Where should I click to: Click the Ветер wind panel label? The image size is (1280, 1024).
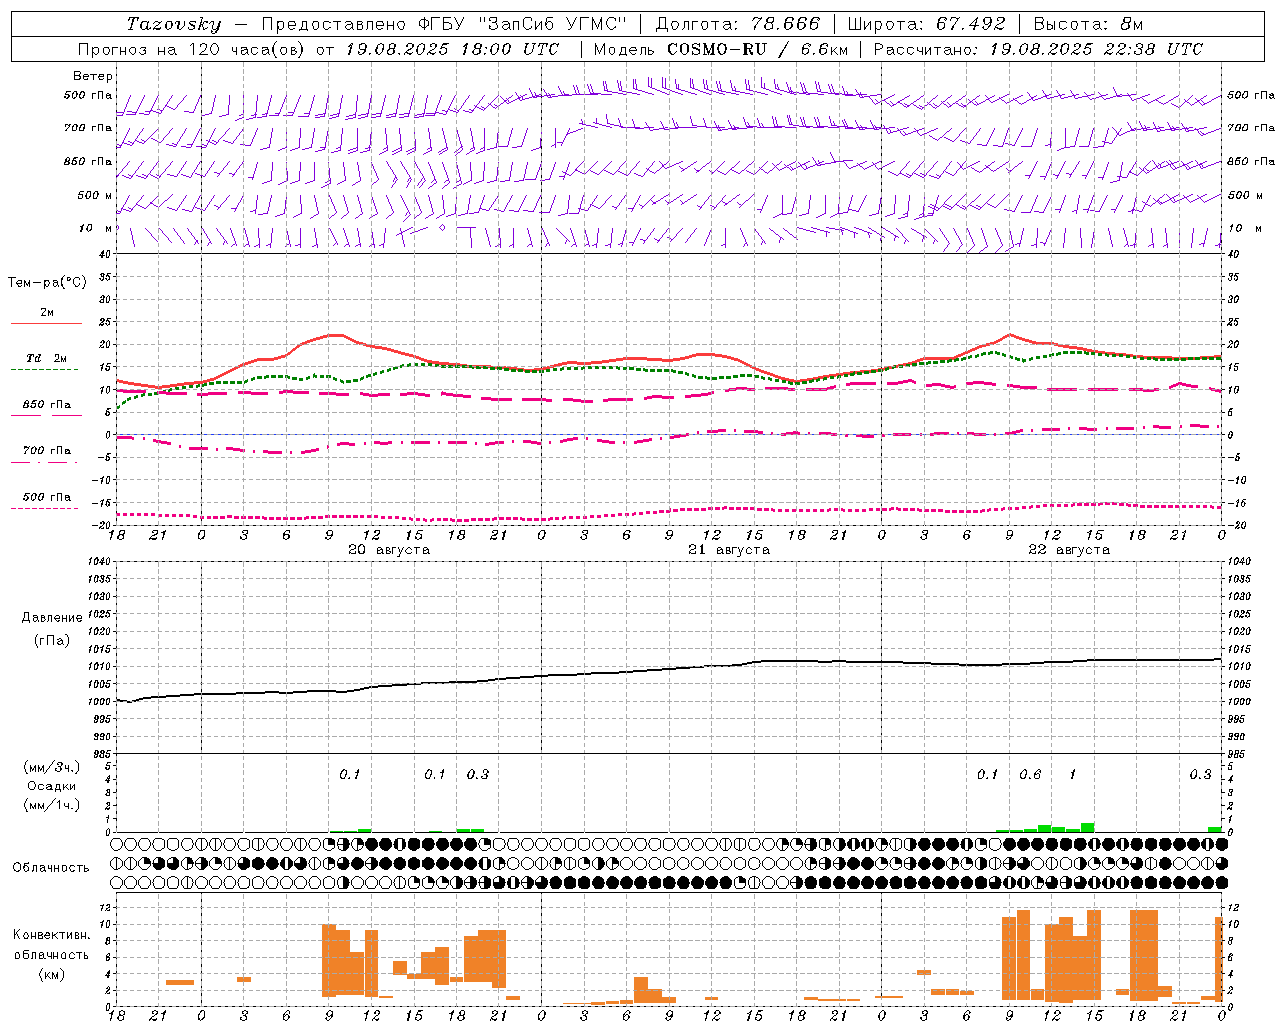coord(93,76)
